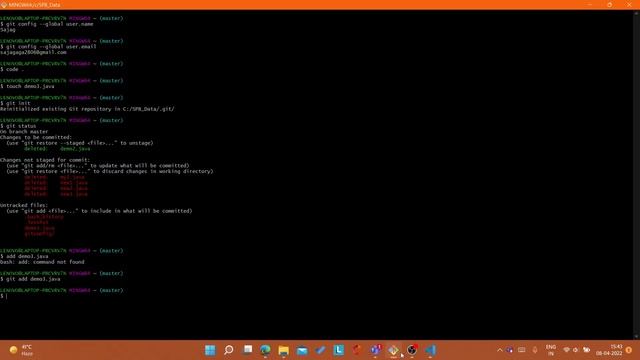Click the 'git add/rm <file>' hint line

tap(98, 166)
